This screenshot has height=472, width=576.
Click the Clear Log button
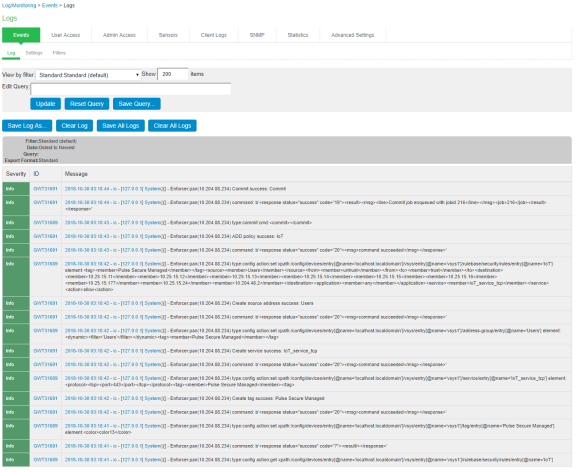(75, 126)
